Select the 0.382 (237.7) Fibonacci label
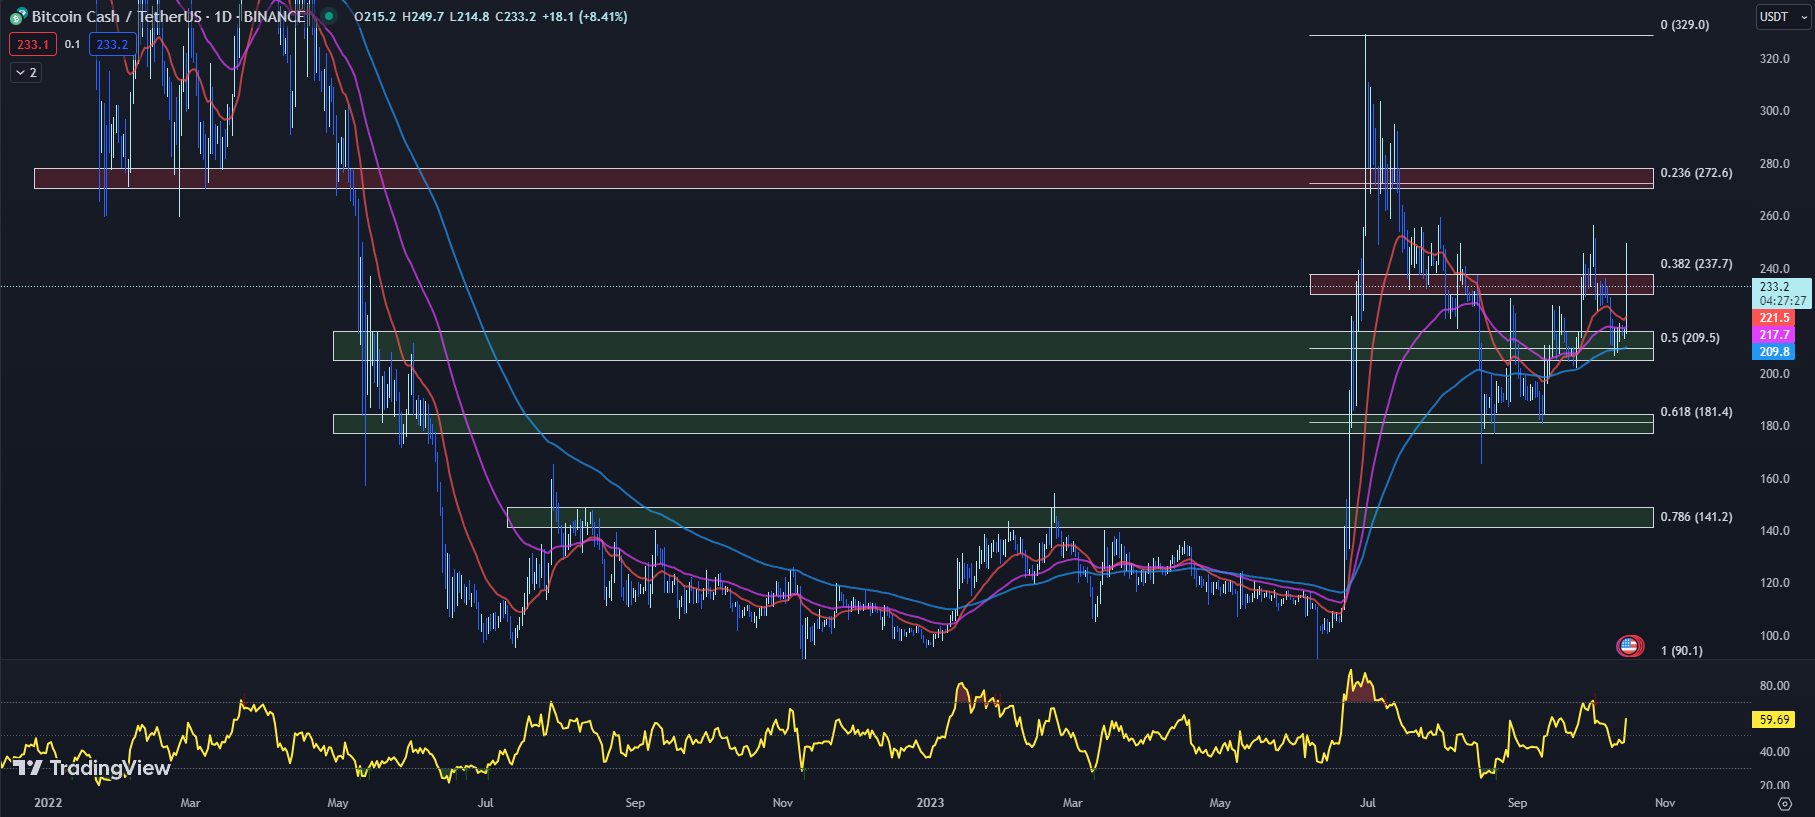Screen dimensions: 1815x817 1696,264
